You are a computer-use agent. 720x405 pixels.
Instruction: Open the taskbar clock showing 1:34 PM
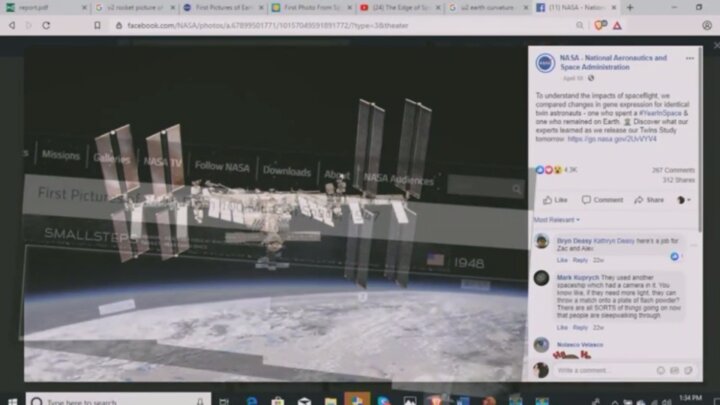[x=690, y=399]
